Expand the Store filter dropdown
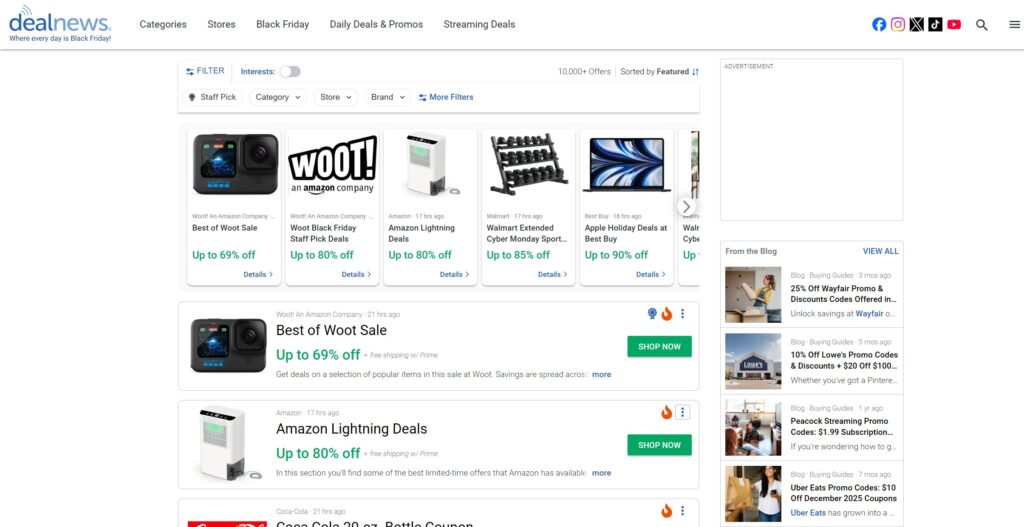1024x527 pixels. (336, 97)
